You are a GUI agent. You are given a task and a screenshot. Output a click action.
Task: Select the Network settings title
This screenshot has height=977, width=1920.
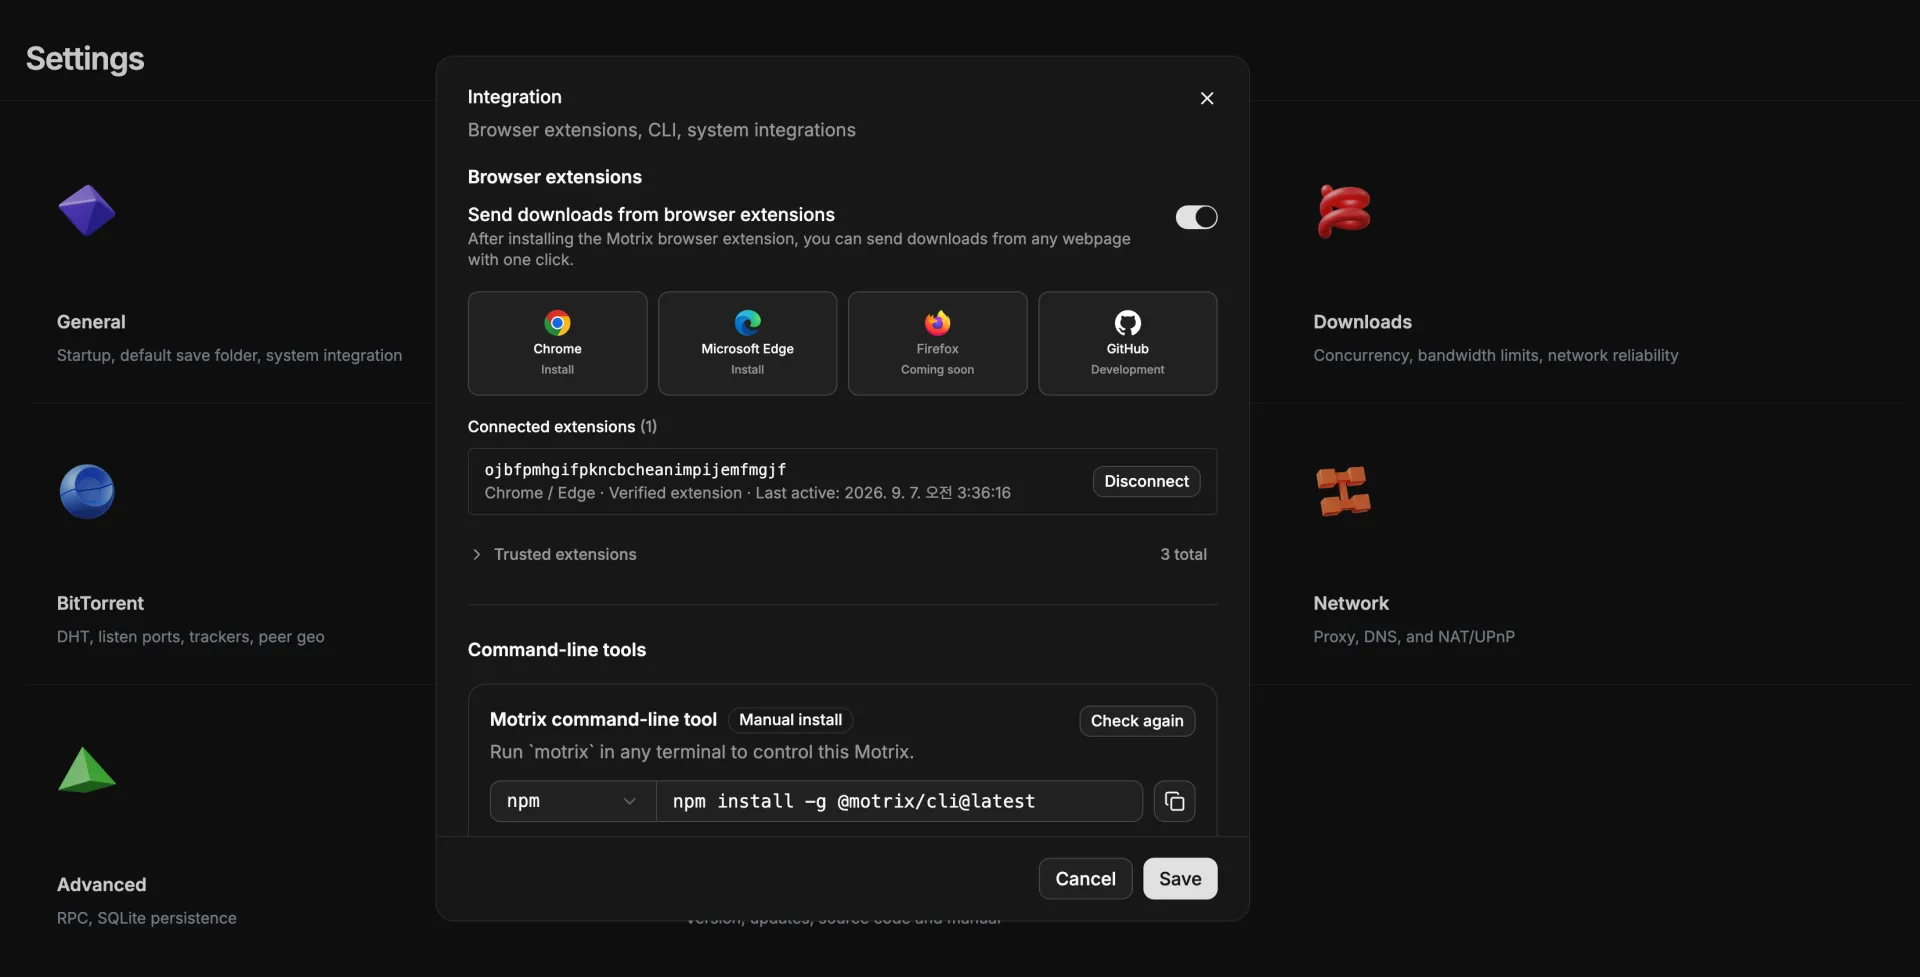click(x=1351, y=603)
